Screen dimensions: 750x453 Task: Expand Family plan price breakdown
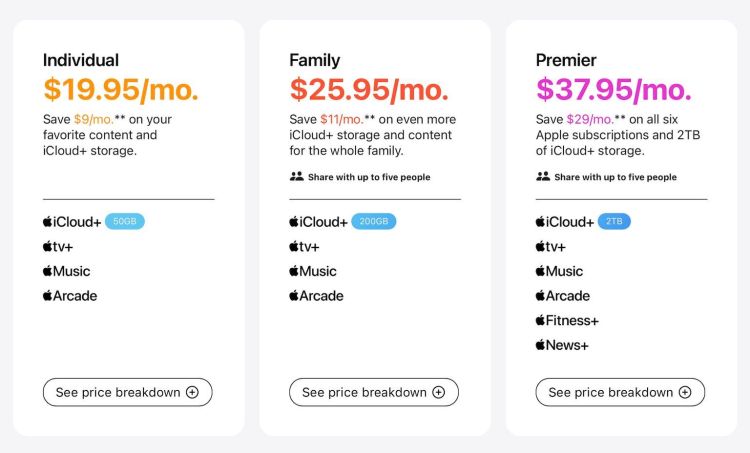tap(374, 392)
